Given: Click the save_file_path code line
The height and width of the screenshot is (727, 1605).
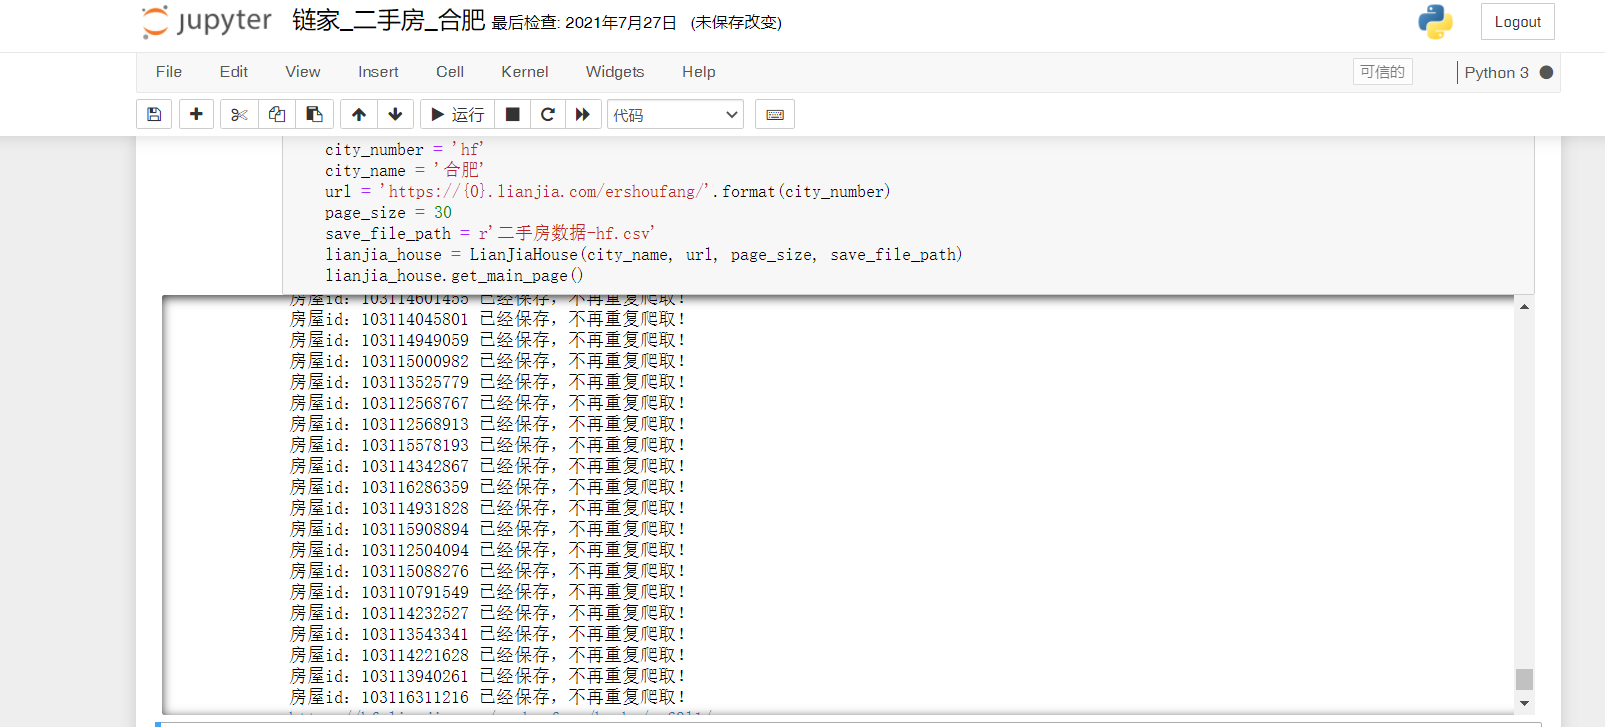Looking at the screenshot, I should coord(489,233).
